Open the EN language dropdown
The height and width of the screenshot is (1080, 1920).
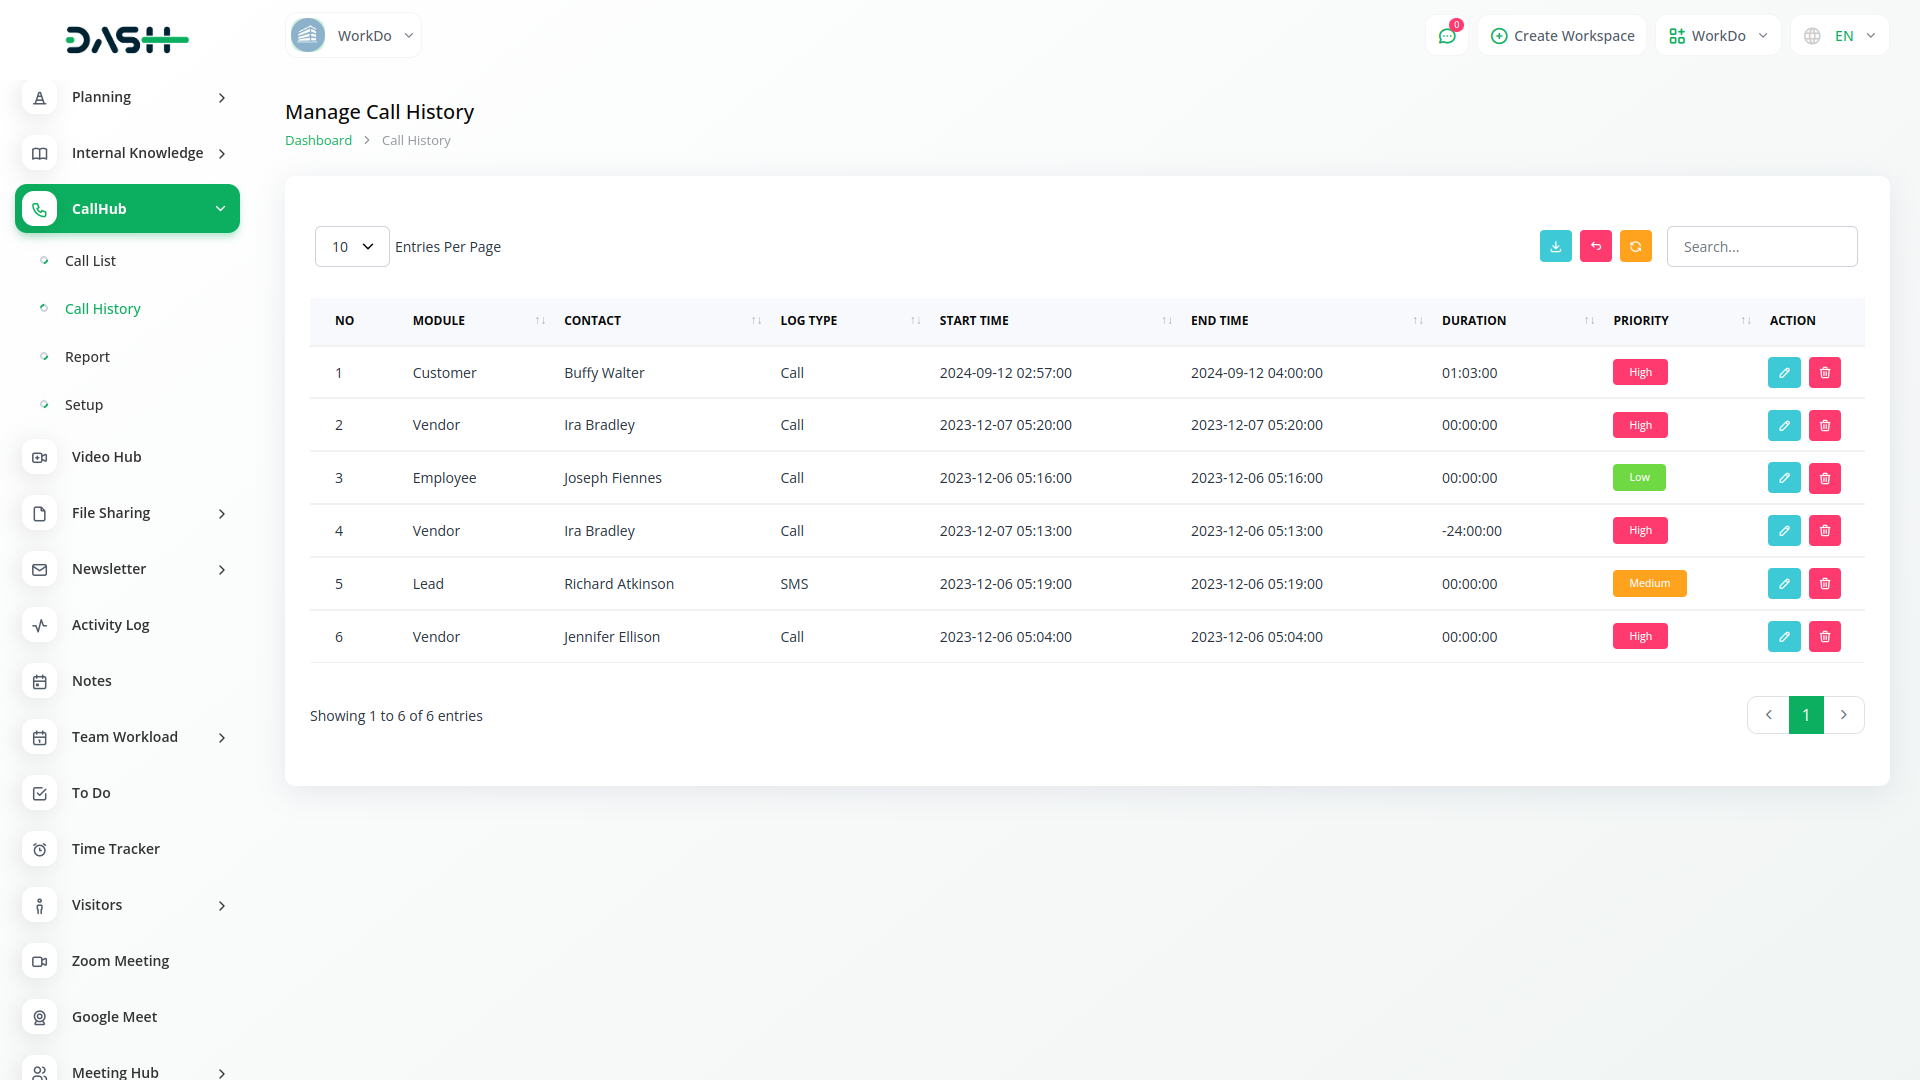tap(1840, 36)
